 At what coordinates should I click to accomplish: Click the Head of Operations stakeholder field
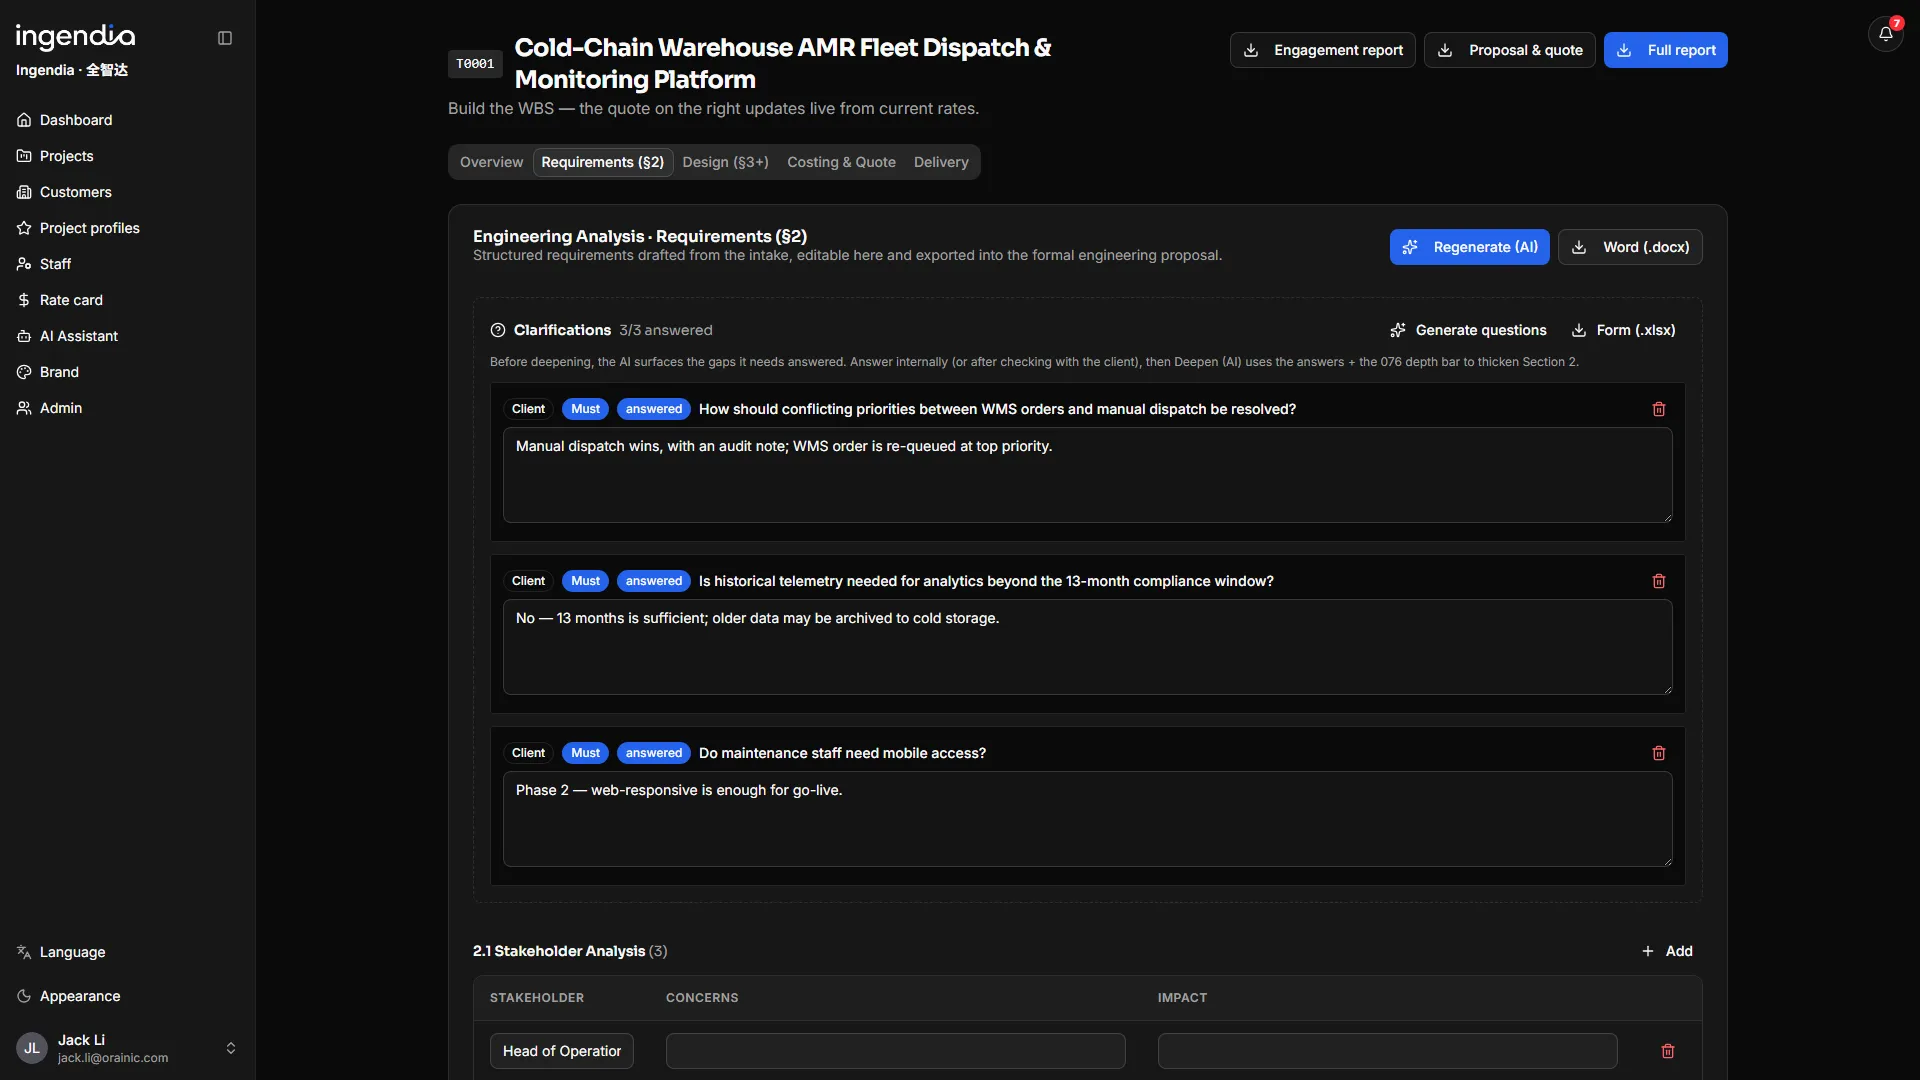pyautogui.click(x=562, y=1051)
